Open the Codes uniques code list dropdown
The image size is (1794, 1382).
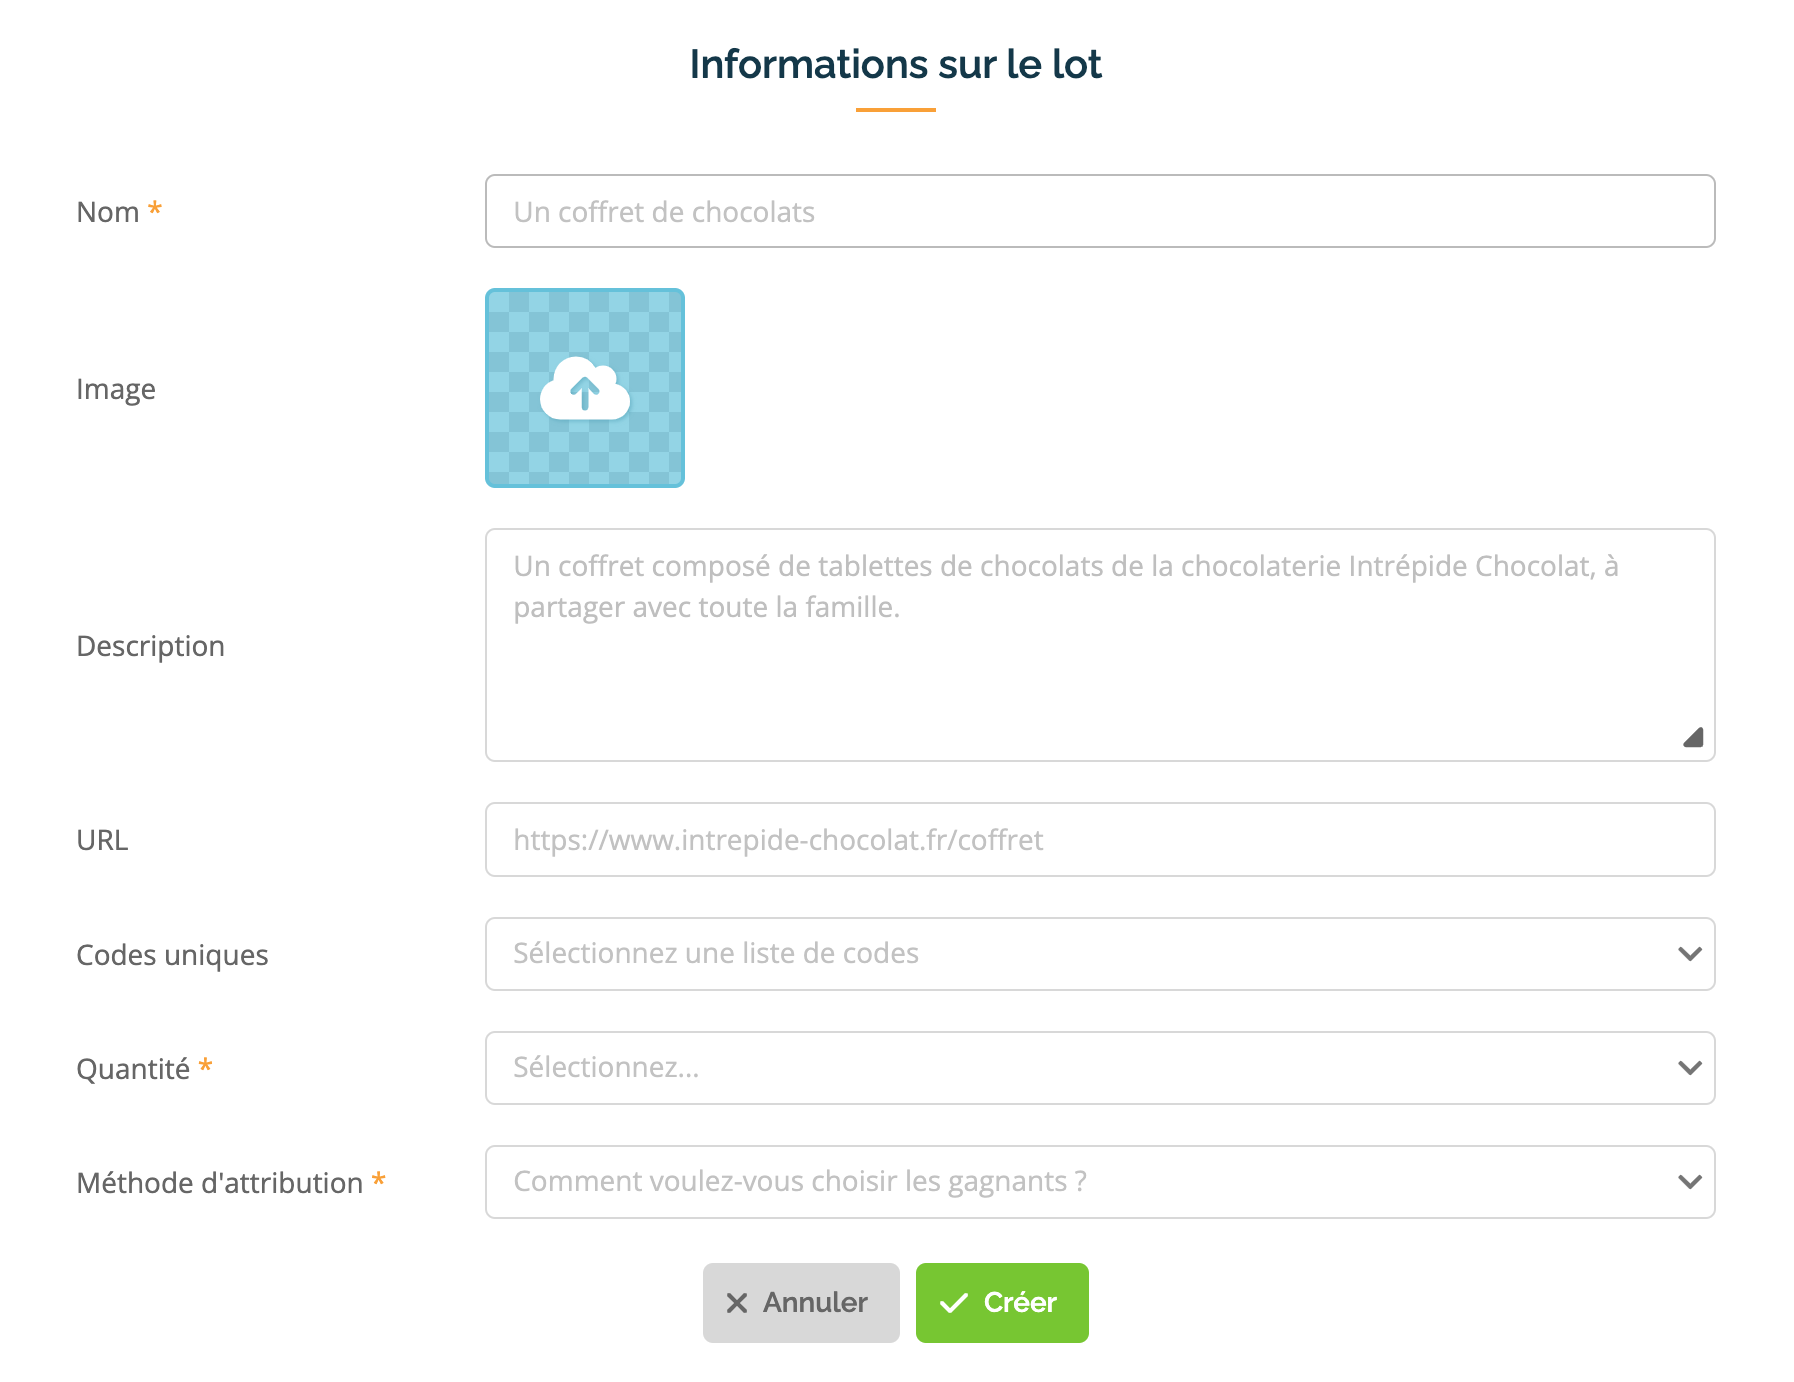coord(1099,954)
